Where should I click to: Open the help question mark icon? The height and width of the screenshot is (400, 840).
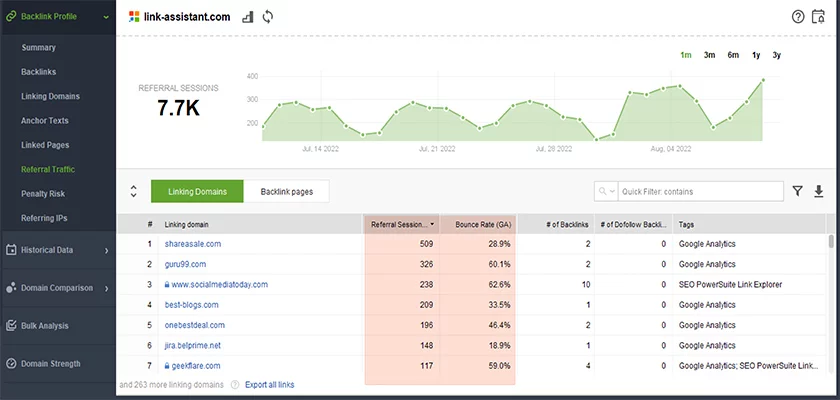tap(798, 17)
